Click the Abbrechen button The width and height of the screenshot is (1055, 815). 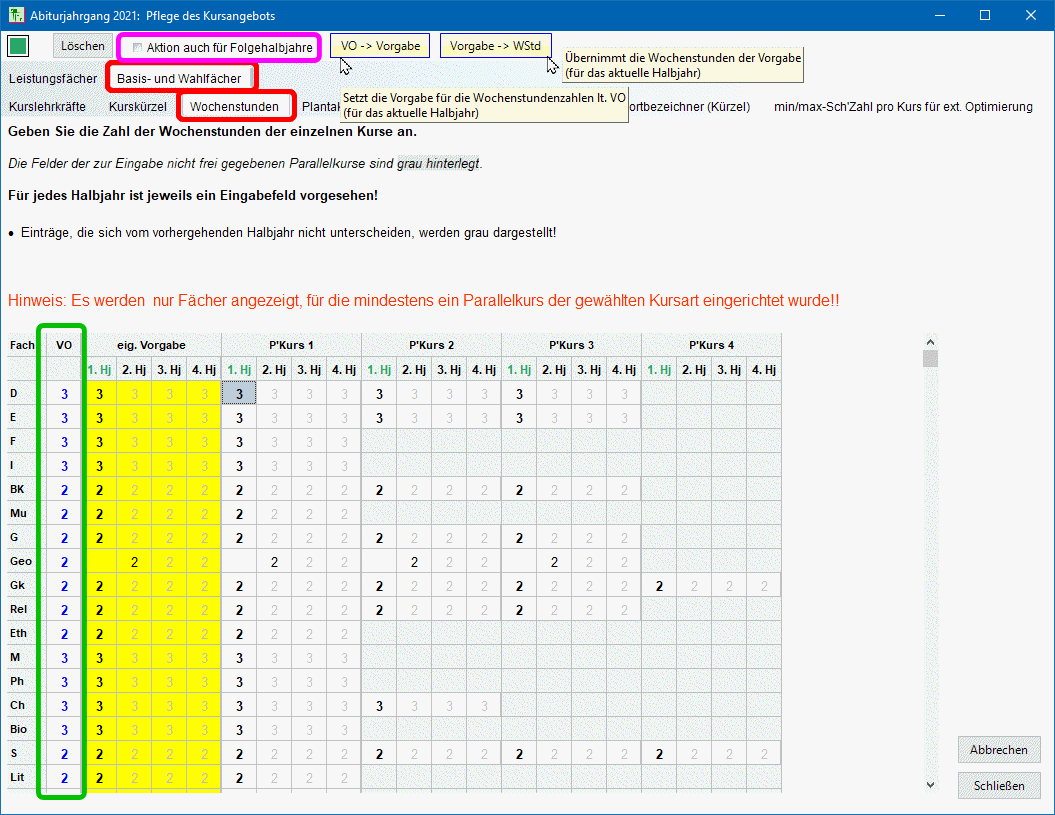pyautogui.click(x=998, y=750)
